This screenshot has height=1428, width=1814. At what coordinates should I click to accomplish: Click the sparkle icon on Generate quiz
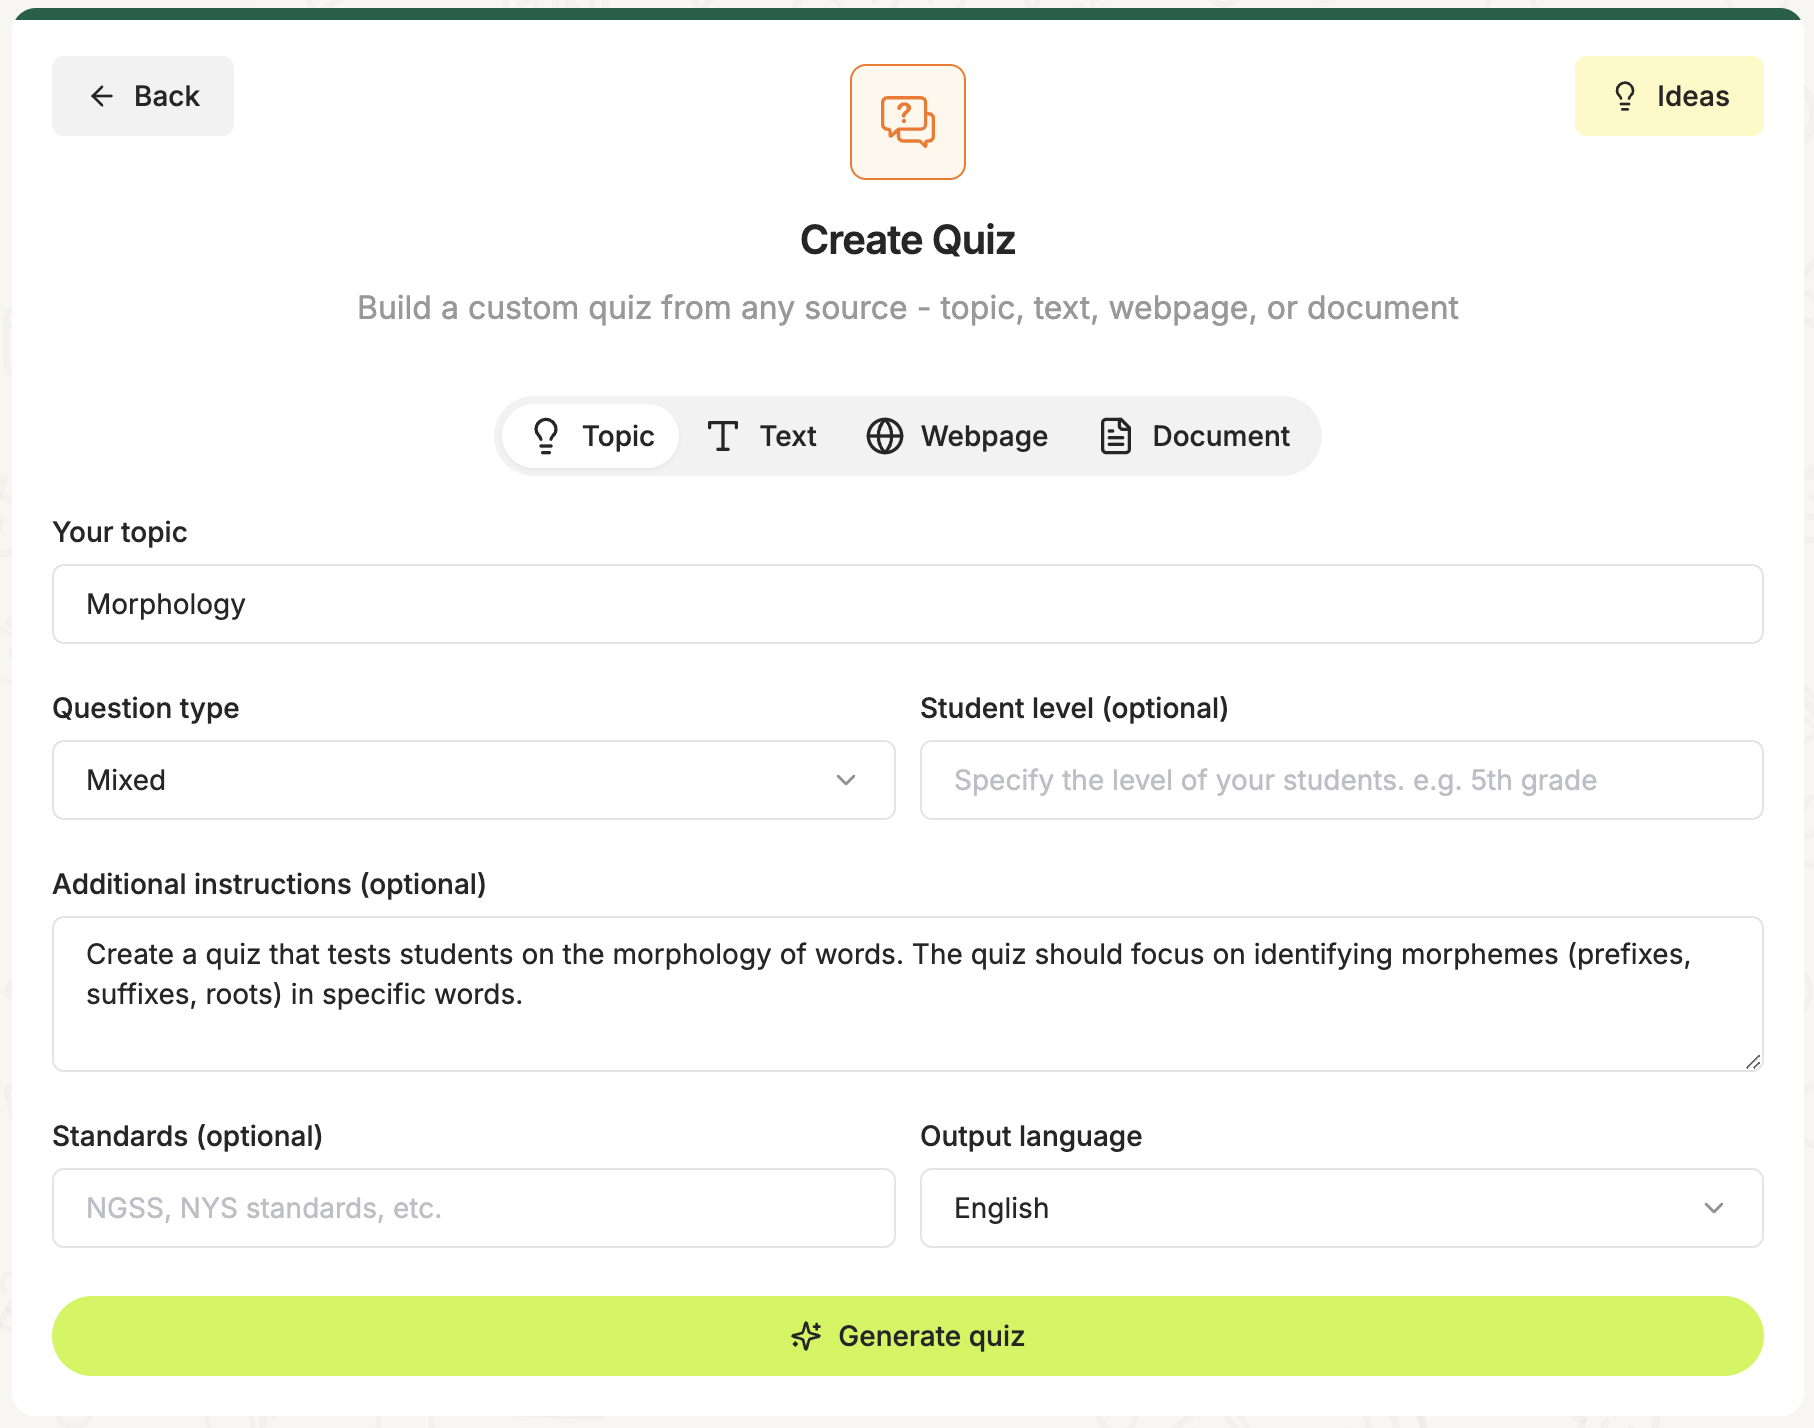(807, 1336)
